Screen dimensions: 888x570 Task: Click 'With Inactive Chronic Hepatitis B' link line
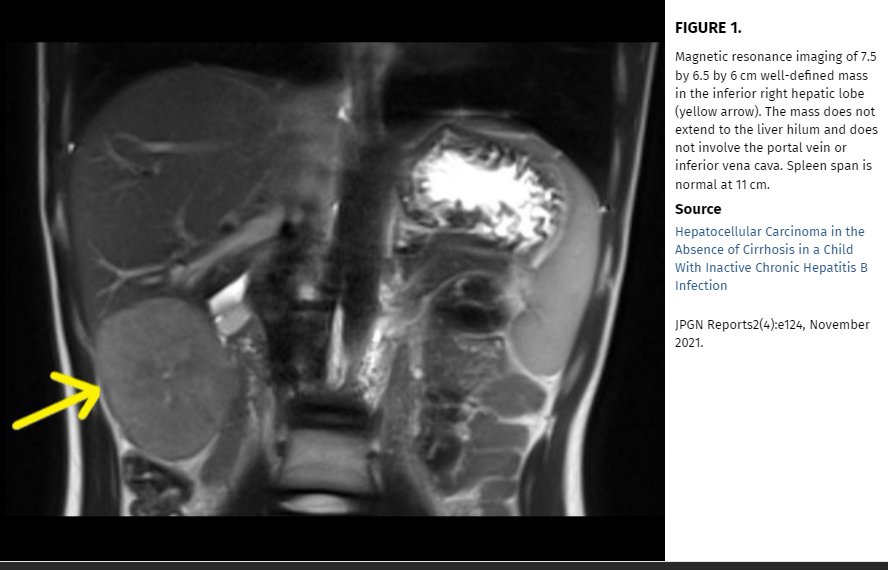(771, 267)
